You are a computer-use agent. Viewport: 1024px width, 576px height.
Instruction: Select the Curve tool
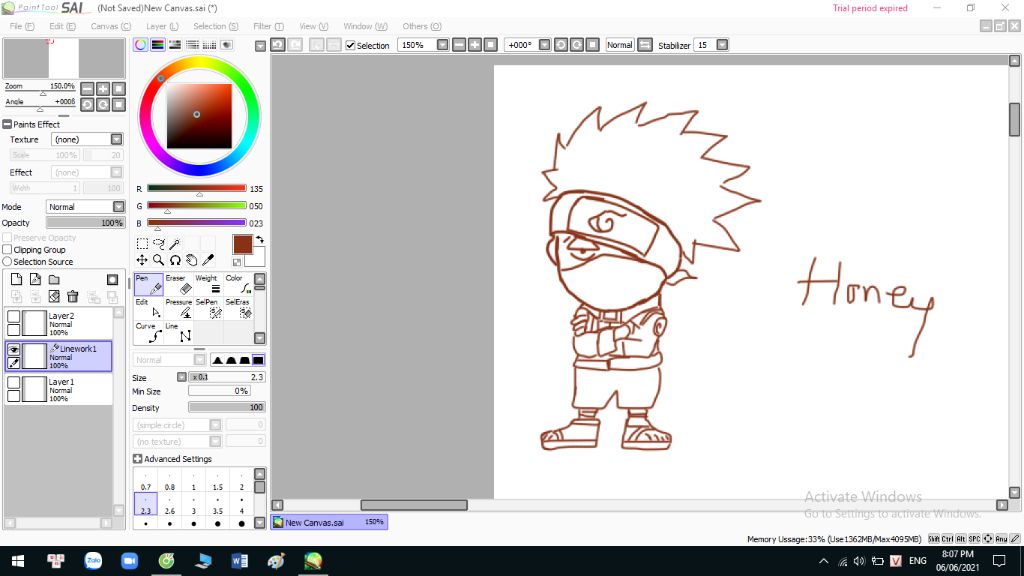[x=148, y=332]
